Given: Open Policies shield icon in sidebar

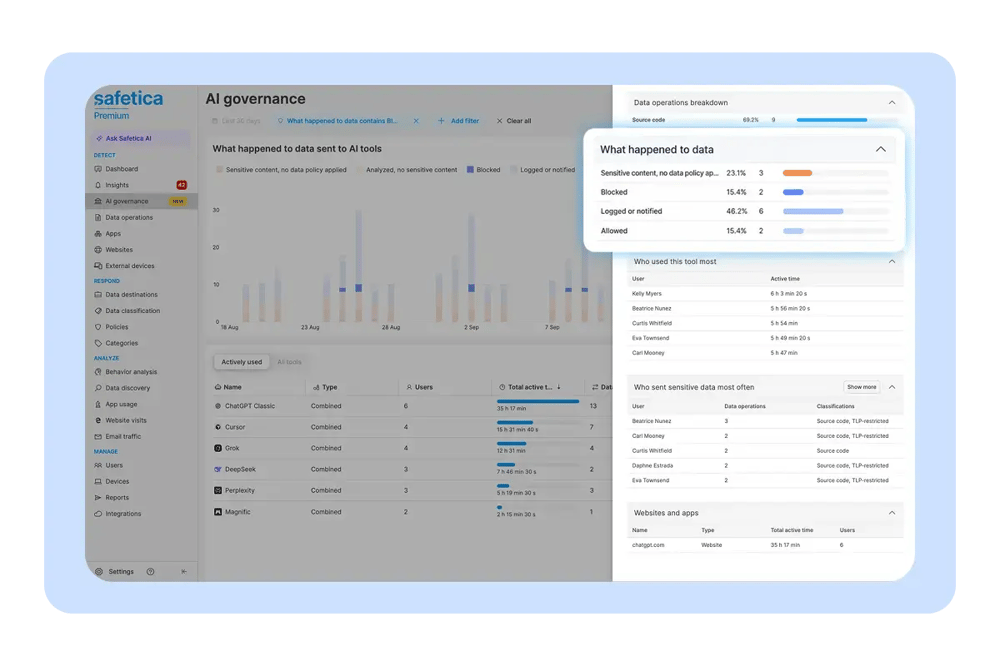Looking at the screenshot, I should point(98,327).
